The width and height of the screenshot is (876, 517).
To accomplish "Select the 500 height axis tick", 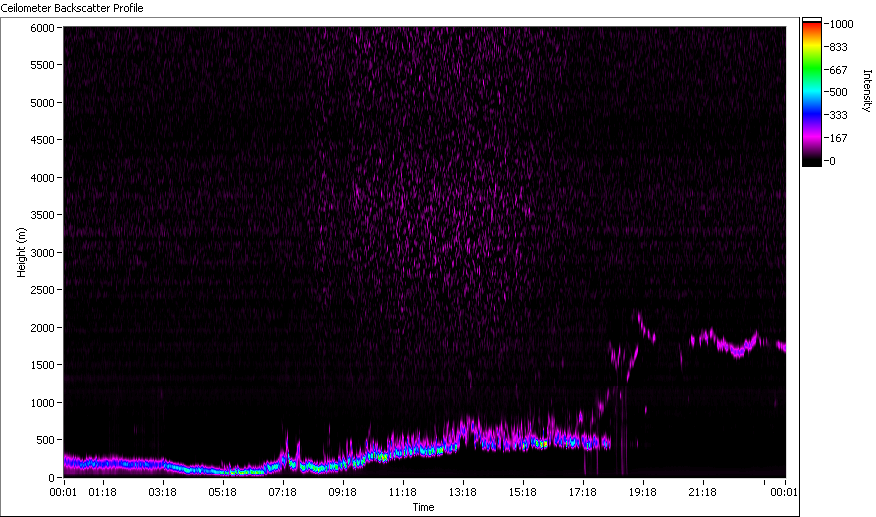I will point(45,440).
